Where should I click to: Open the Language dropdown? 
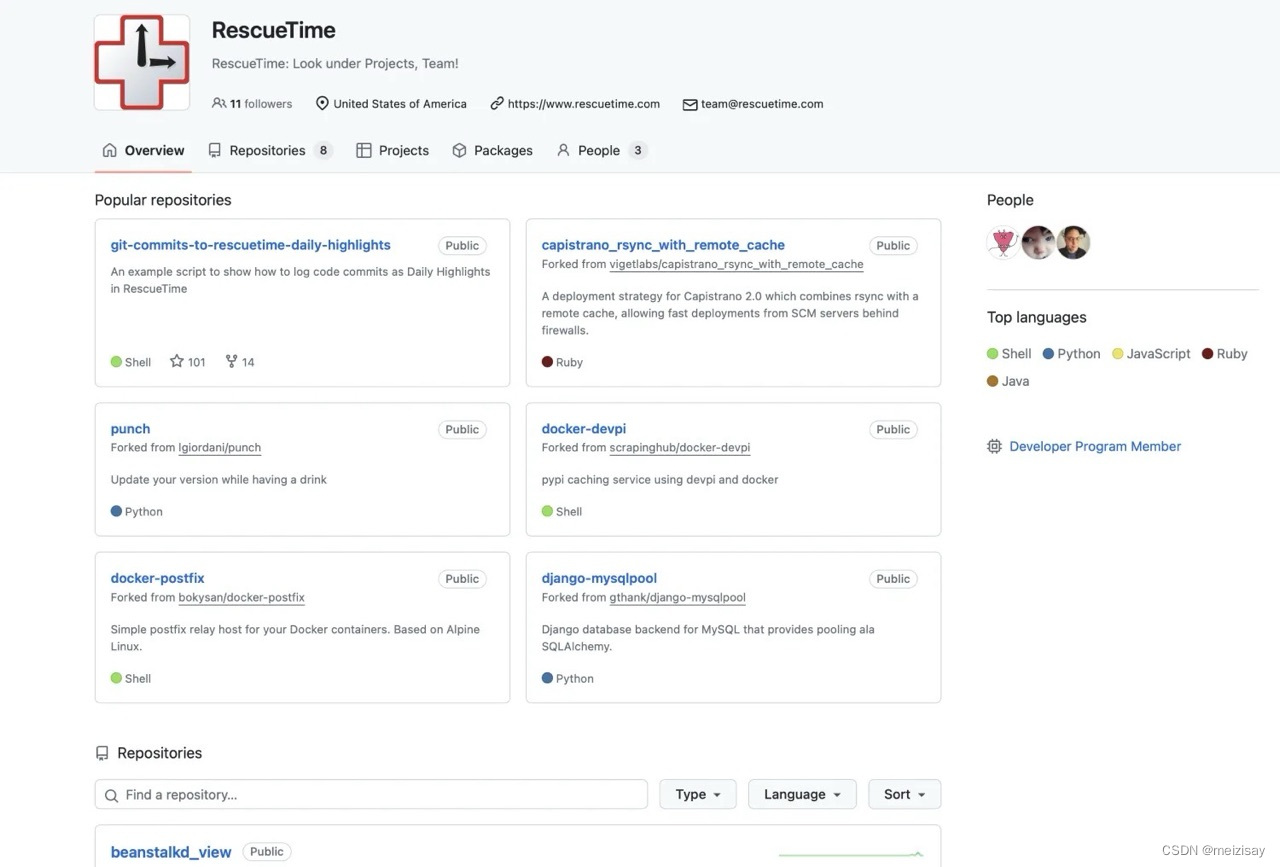802,794
